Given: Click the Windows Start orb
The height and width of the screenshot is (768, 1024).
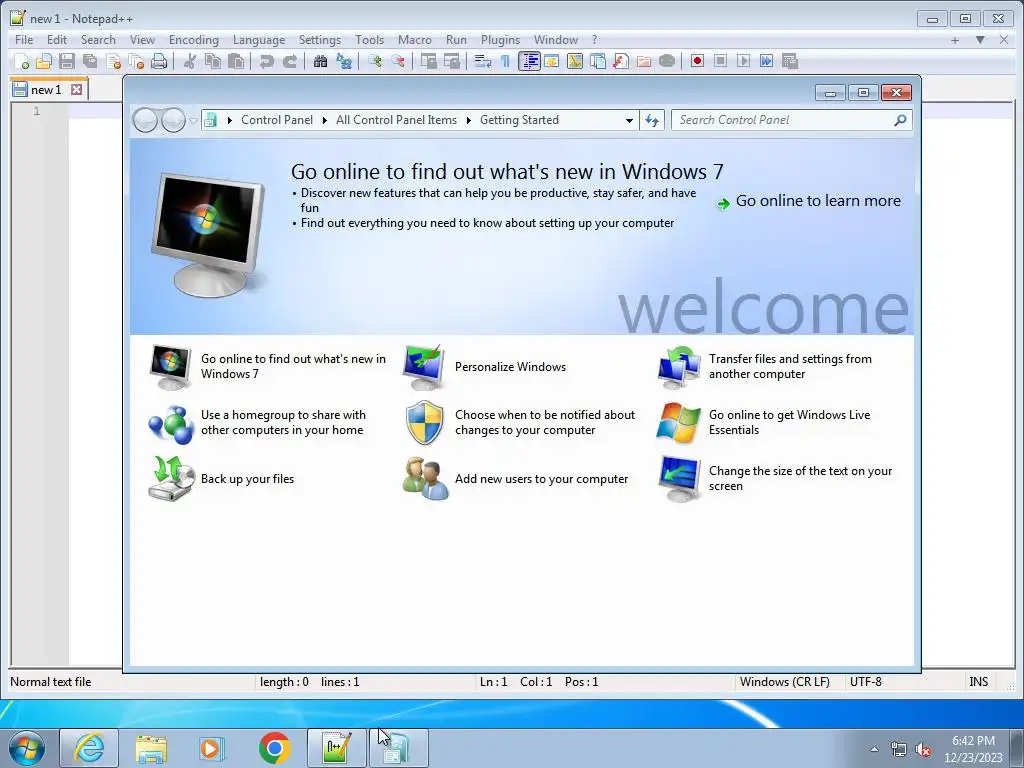Looking at the screenshot, I should (x=27, y=748).
